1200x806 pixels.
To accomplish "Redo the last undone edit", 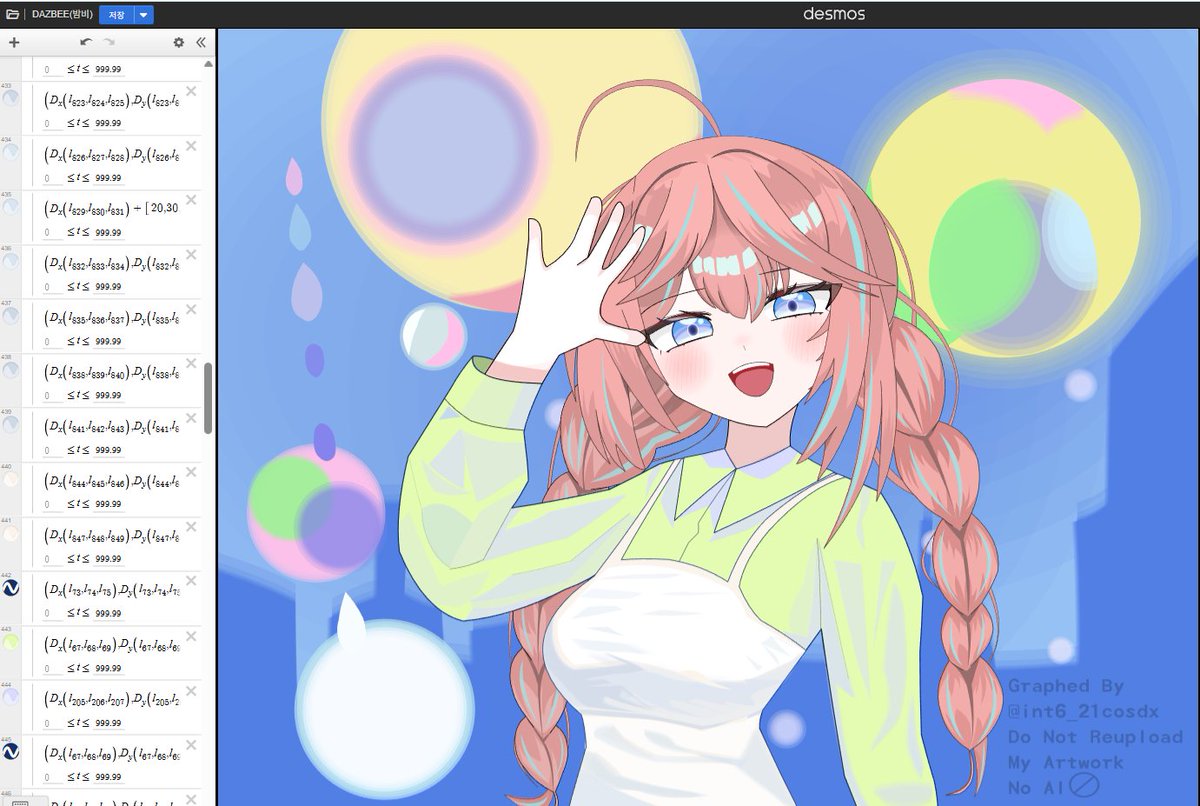I will pos(109,43).
